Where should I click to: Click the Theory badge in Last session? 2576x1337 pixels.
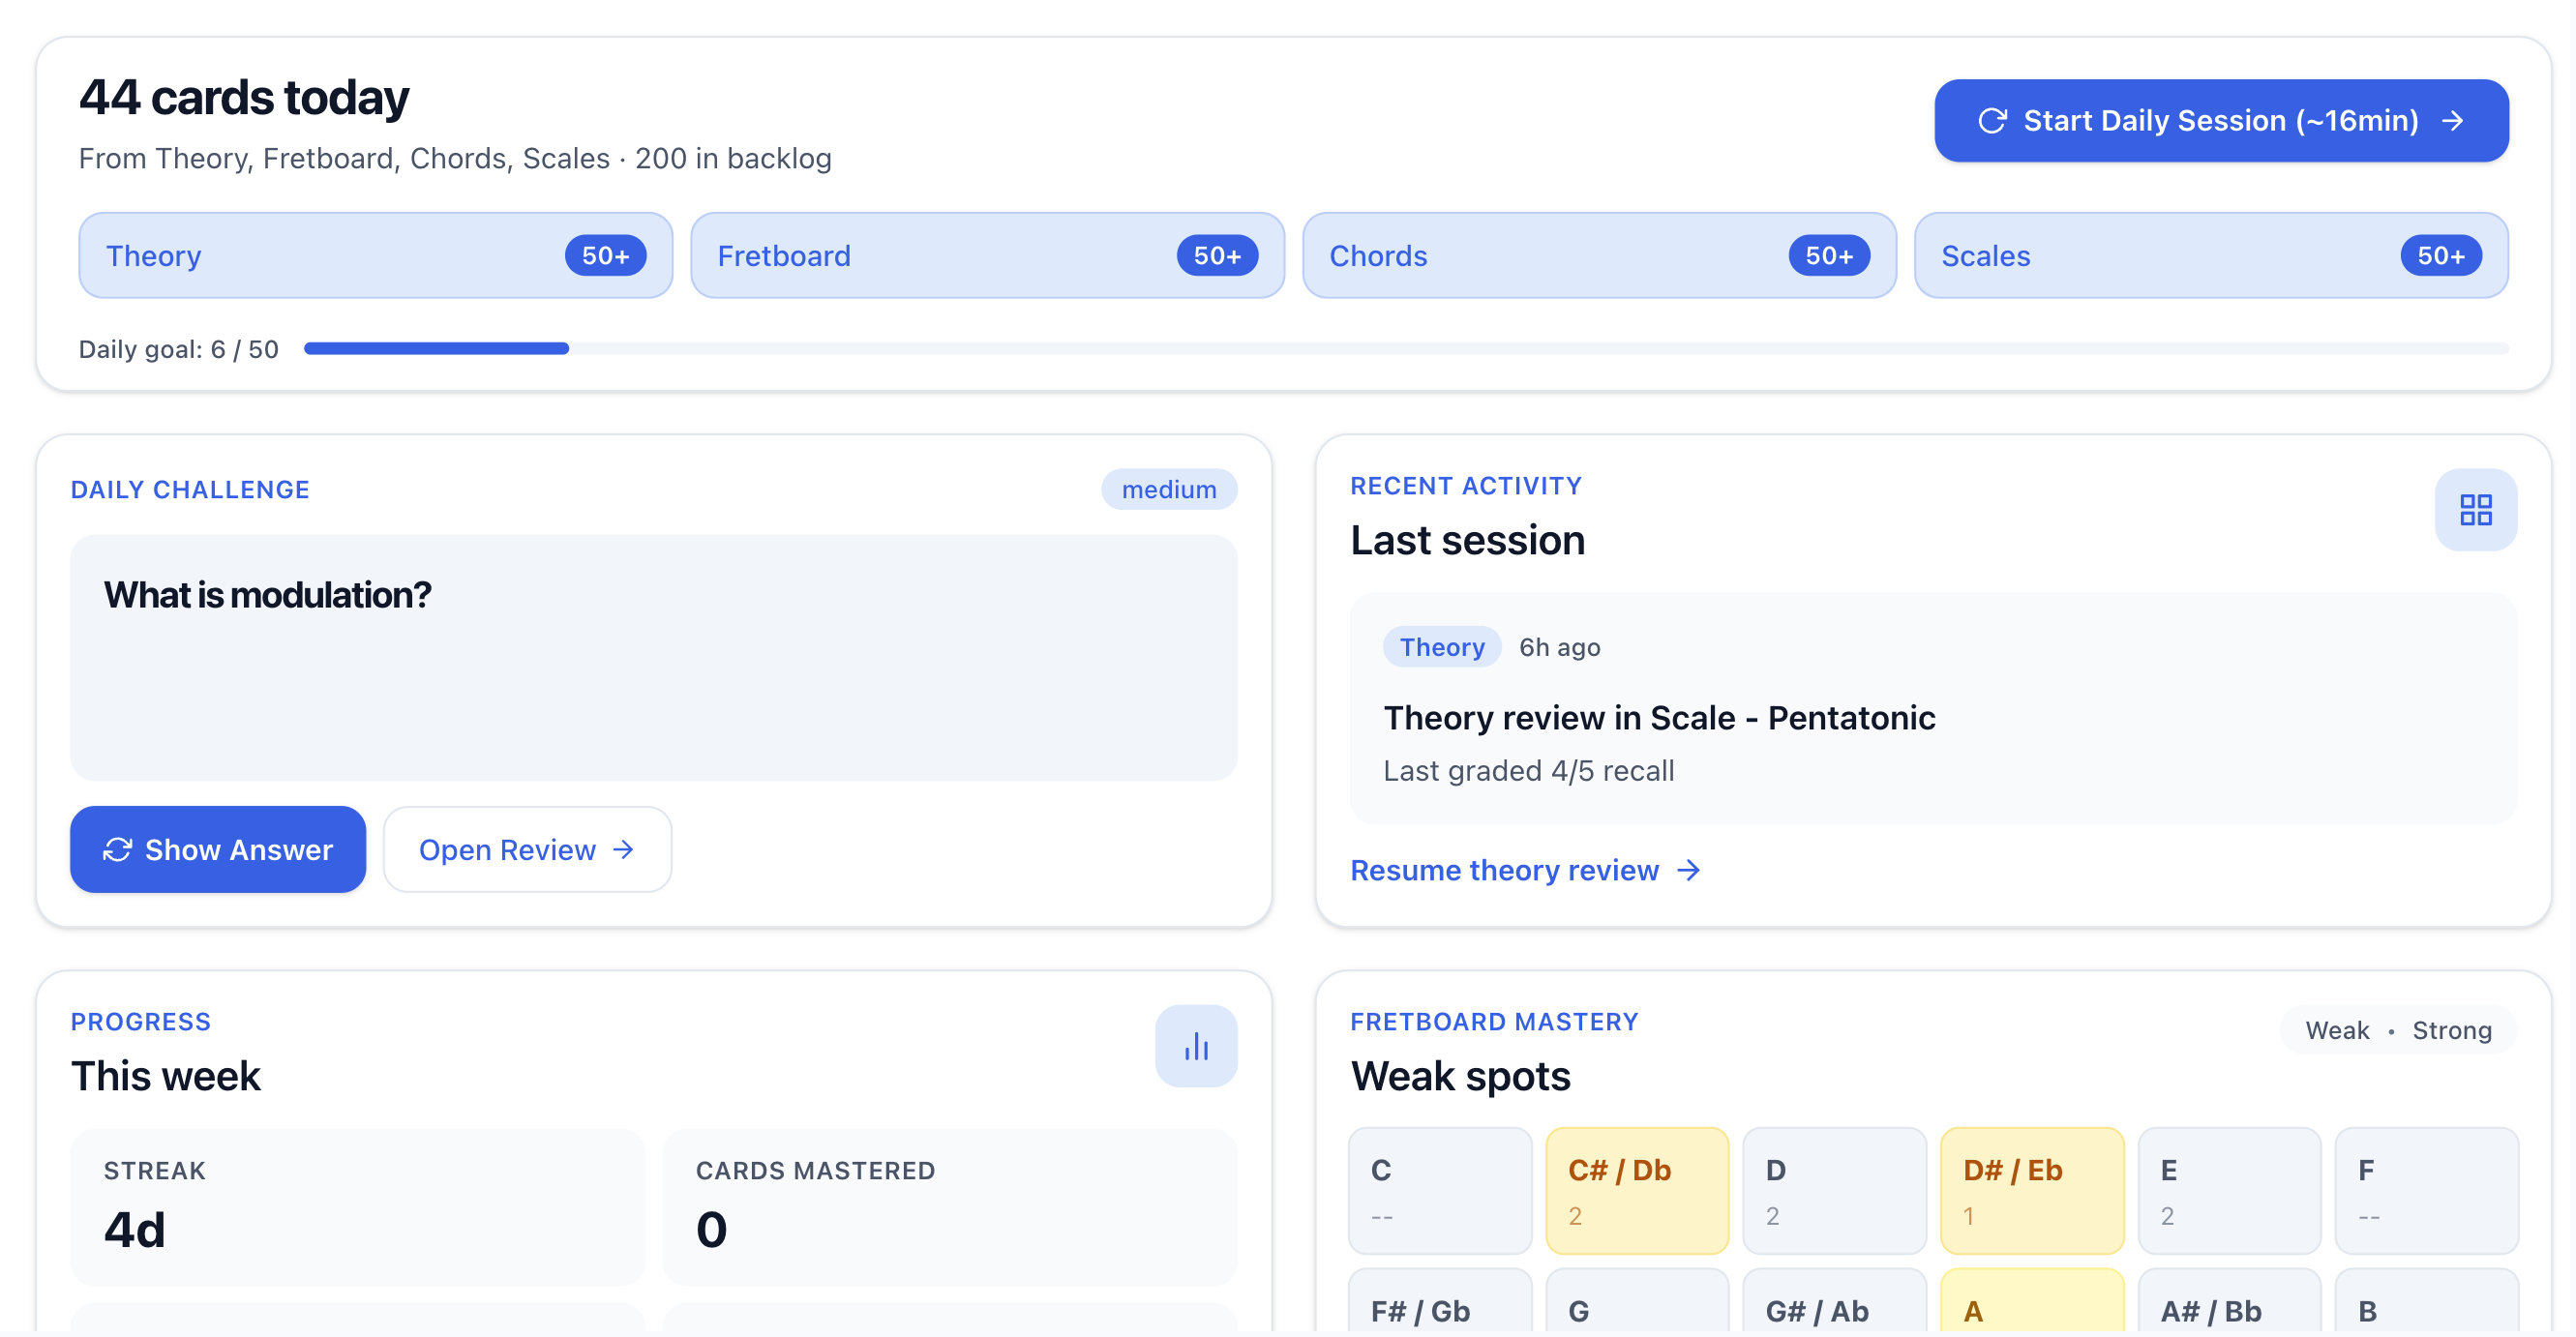coord(1441,646)
